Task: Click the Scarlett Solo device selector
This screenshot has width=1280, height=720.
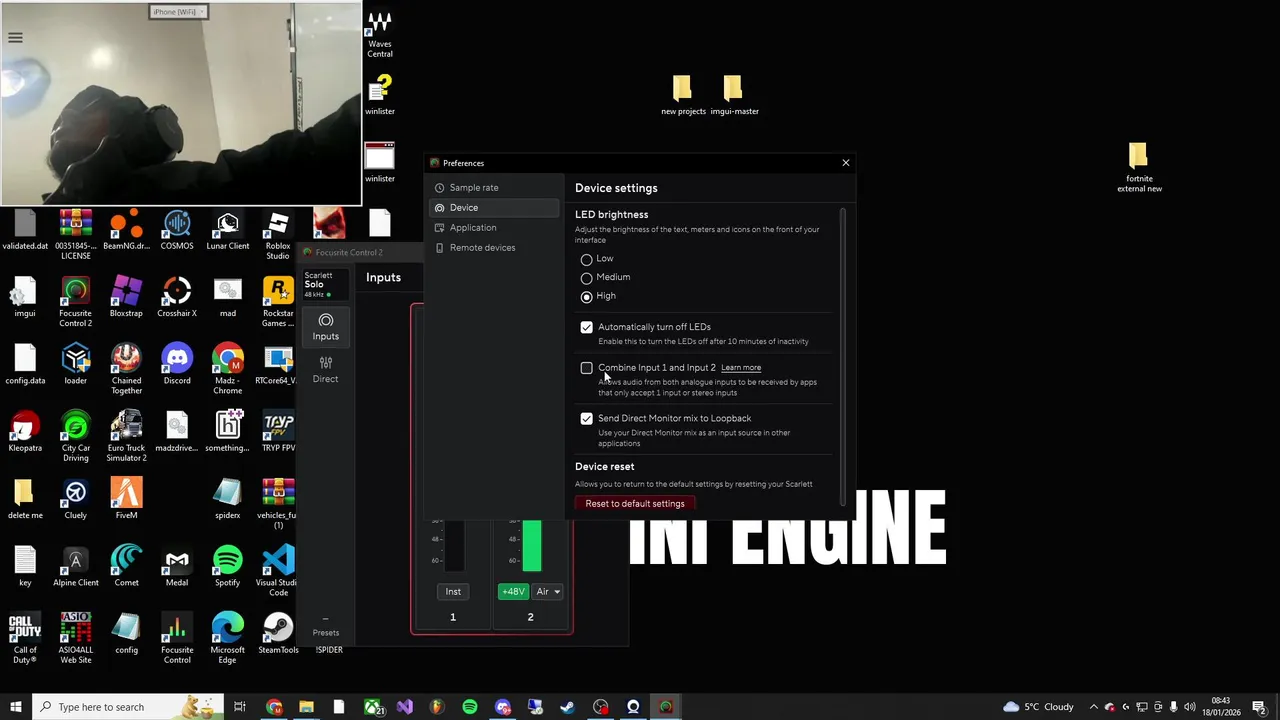Action: coord(326,284)
